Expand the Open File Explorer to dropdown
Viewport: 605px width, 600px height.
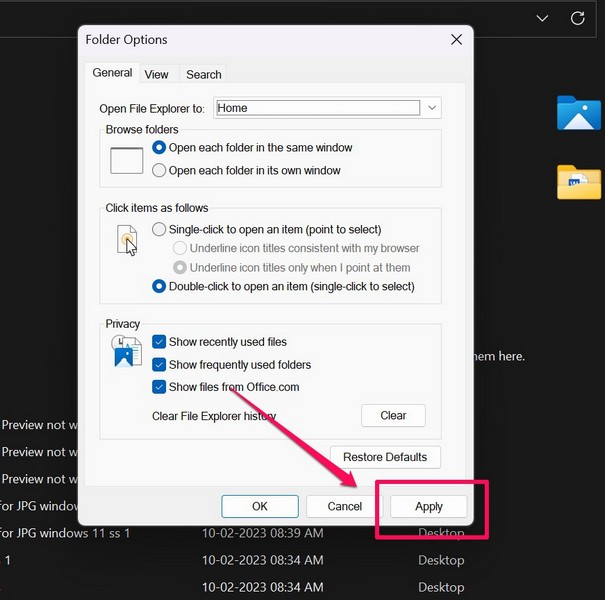tap(431, 108)
